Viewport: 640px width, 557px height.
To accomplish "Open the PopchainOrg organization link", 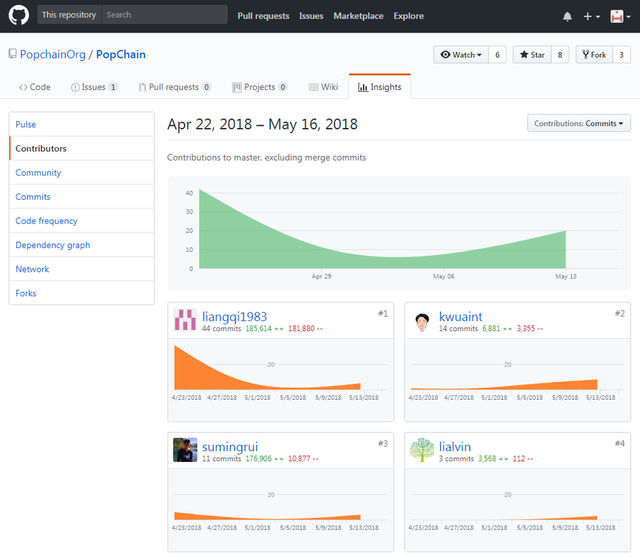I will (53, 54).
